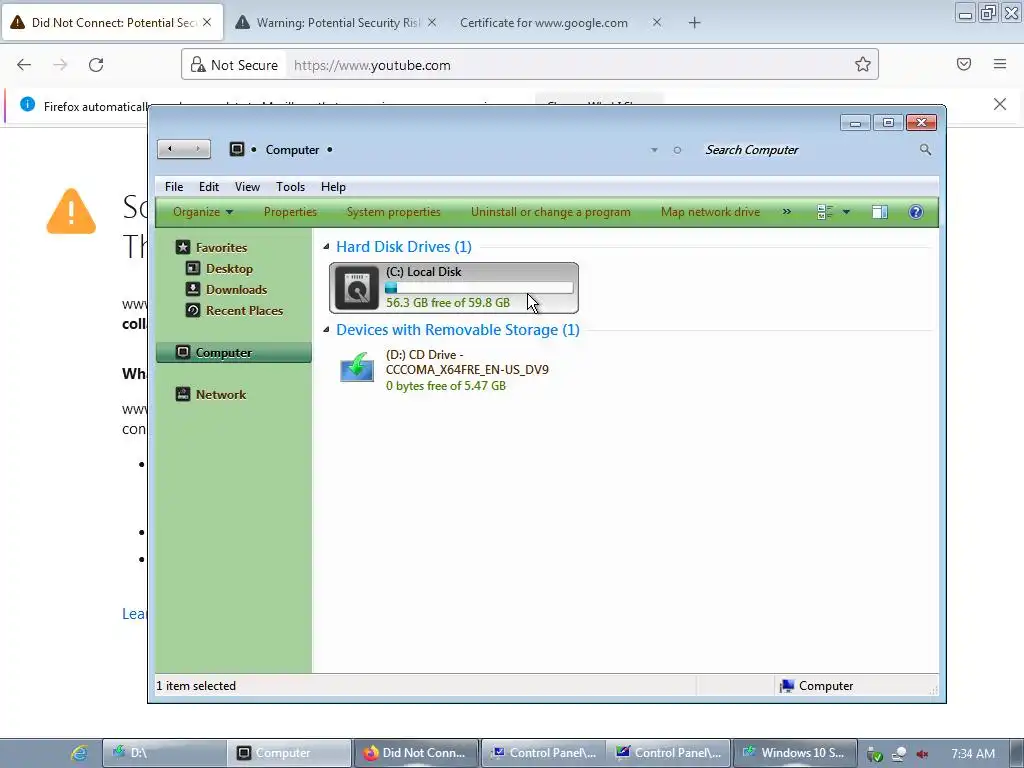Click the Network icon in sidebar

[183, 394]
